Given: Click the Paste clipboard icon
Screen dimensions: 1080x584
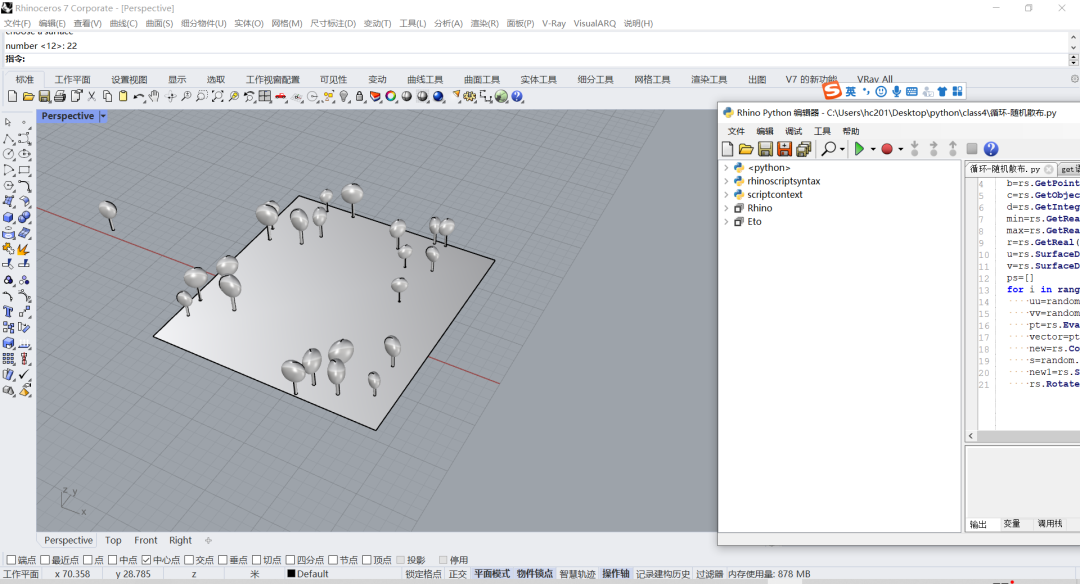Looking at the screenshot, I should (123, 96).
